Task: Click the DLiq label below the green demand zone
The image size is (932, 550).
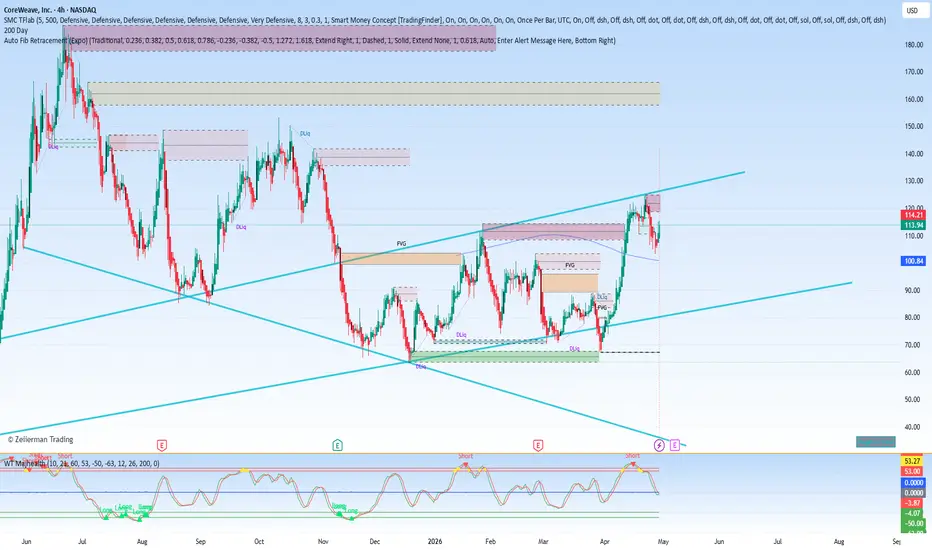Action: [421, 367]
